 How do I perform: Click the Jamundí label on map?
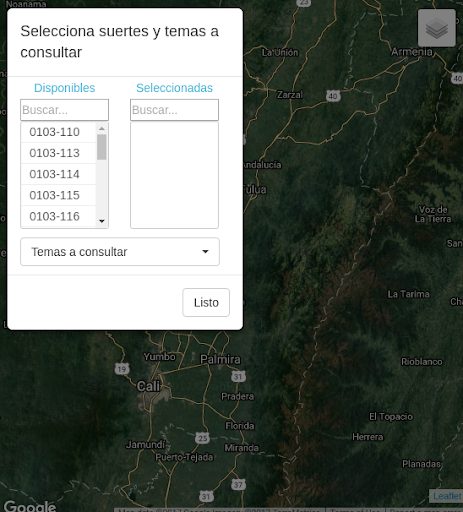(146, 445)
